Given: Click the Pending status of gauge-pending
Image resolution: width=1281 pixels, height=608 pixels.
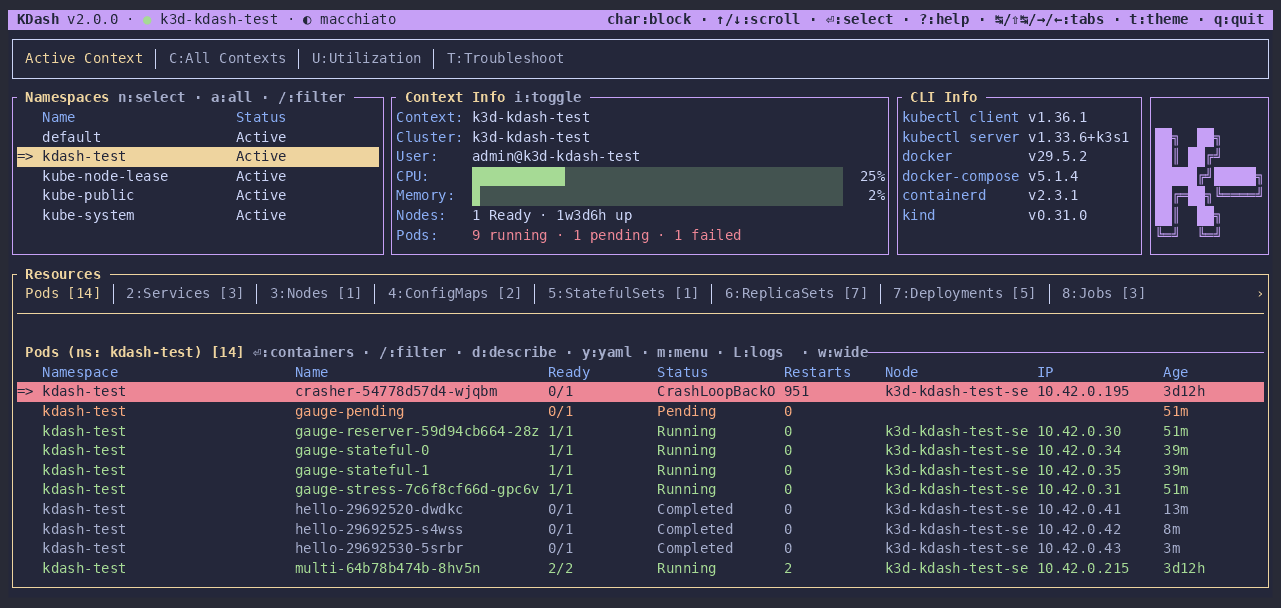Looking at the screenshot, I should [687, 411].
